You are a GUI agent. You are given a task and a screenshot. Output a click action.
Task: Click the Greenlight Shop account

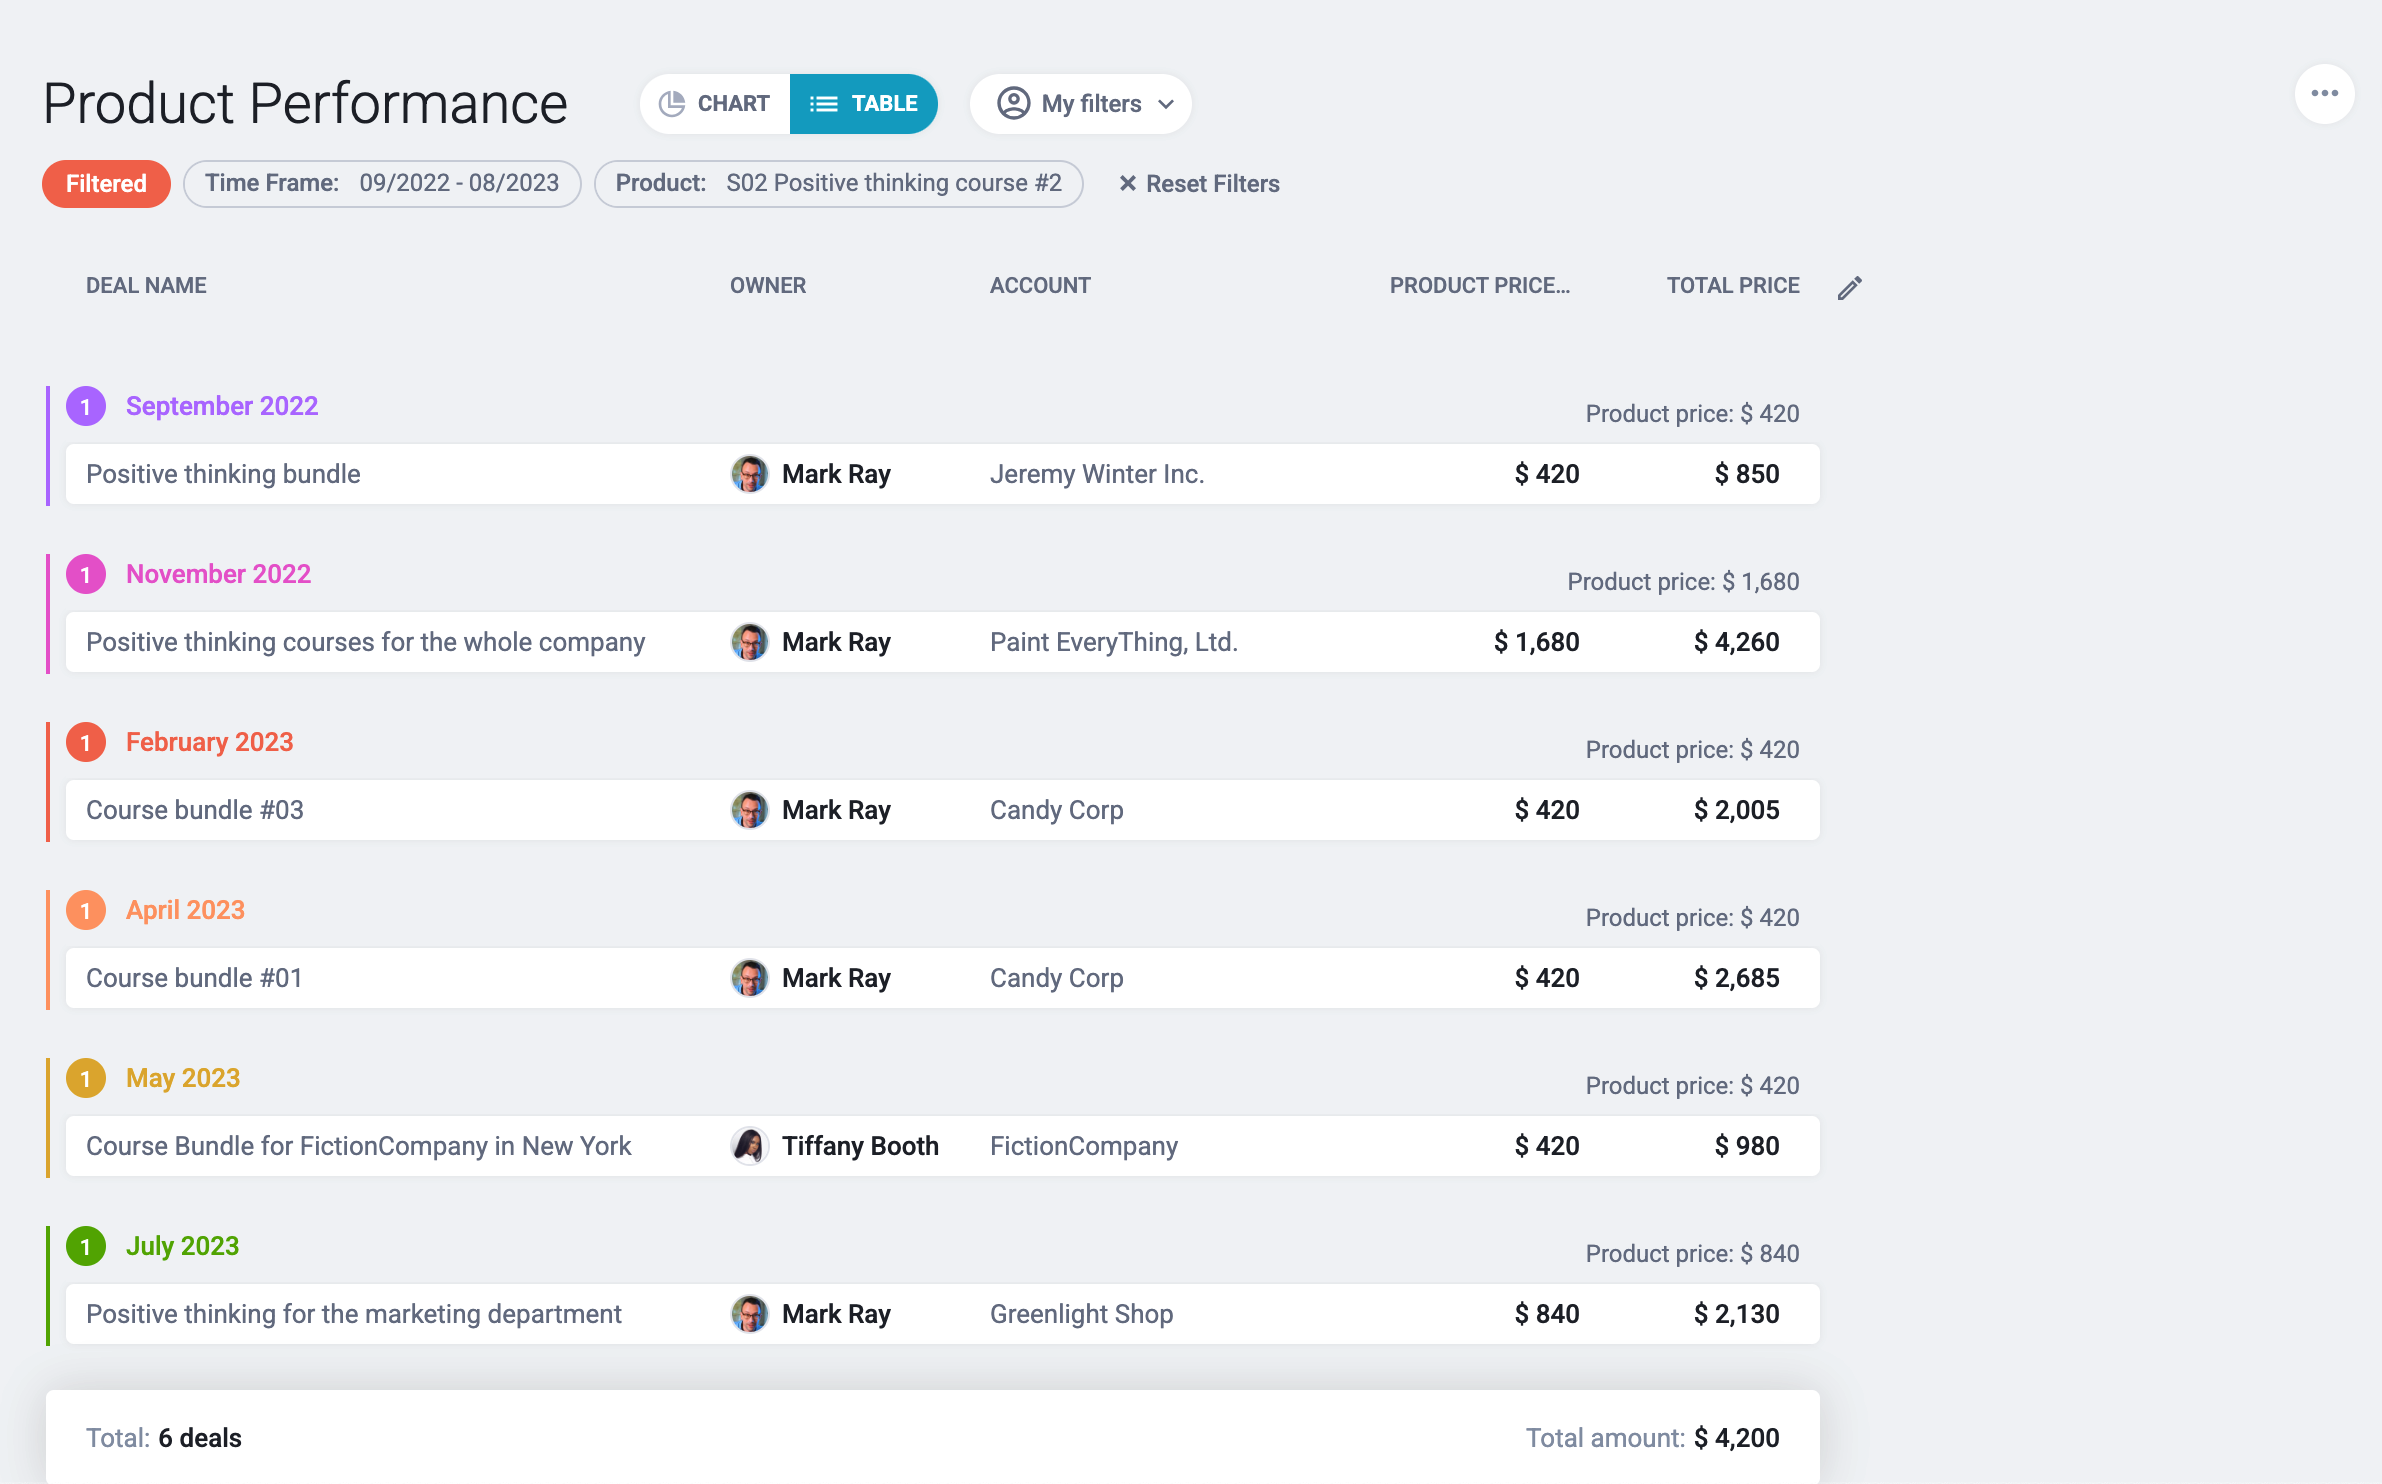coord(1082,1314)
